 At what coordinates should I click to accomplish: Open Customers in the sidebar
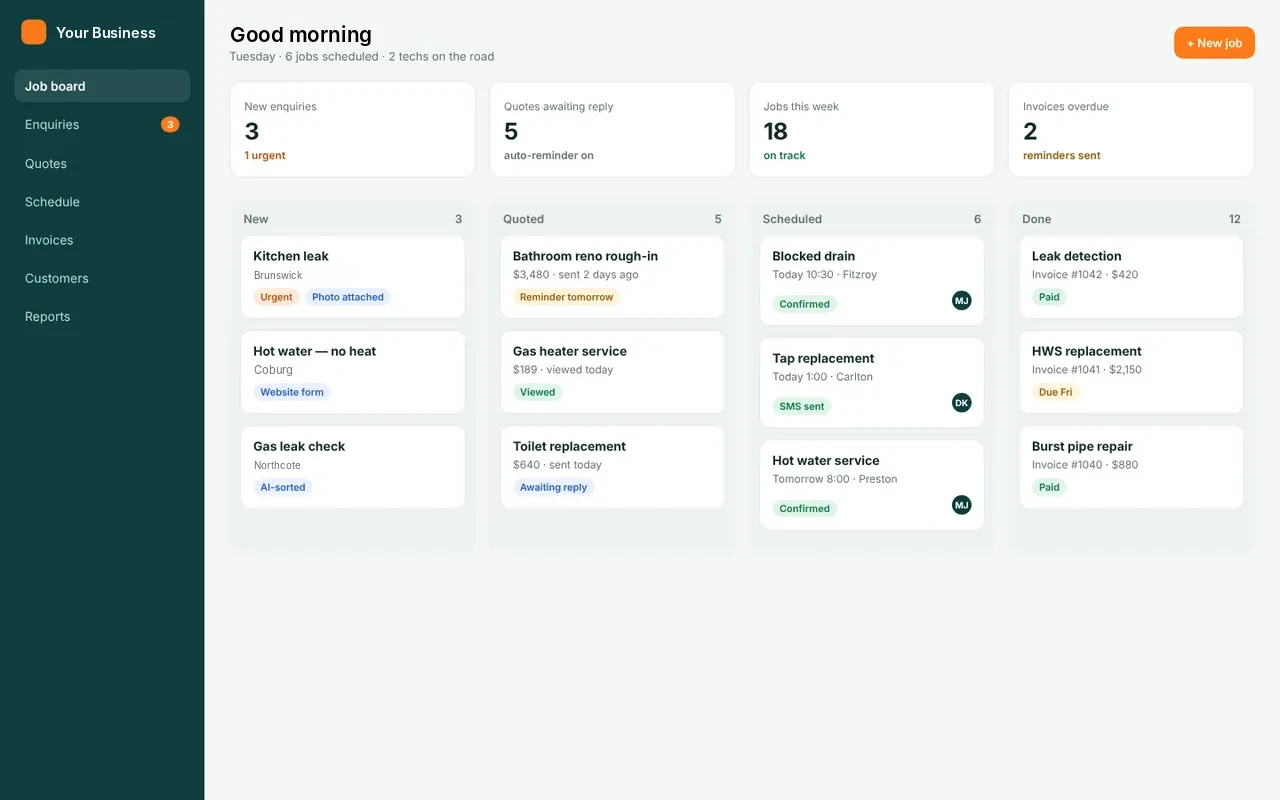coord(102,278)
